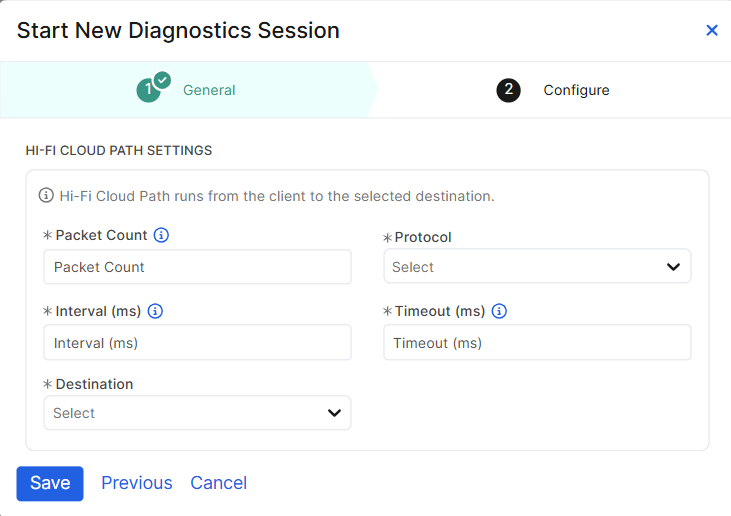The image size is (731, 516).
Task: Focus the Interval (ms) input field
Action: tap(197, 343)
